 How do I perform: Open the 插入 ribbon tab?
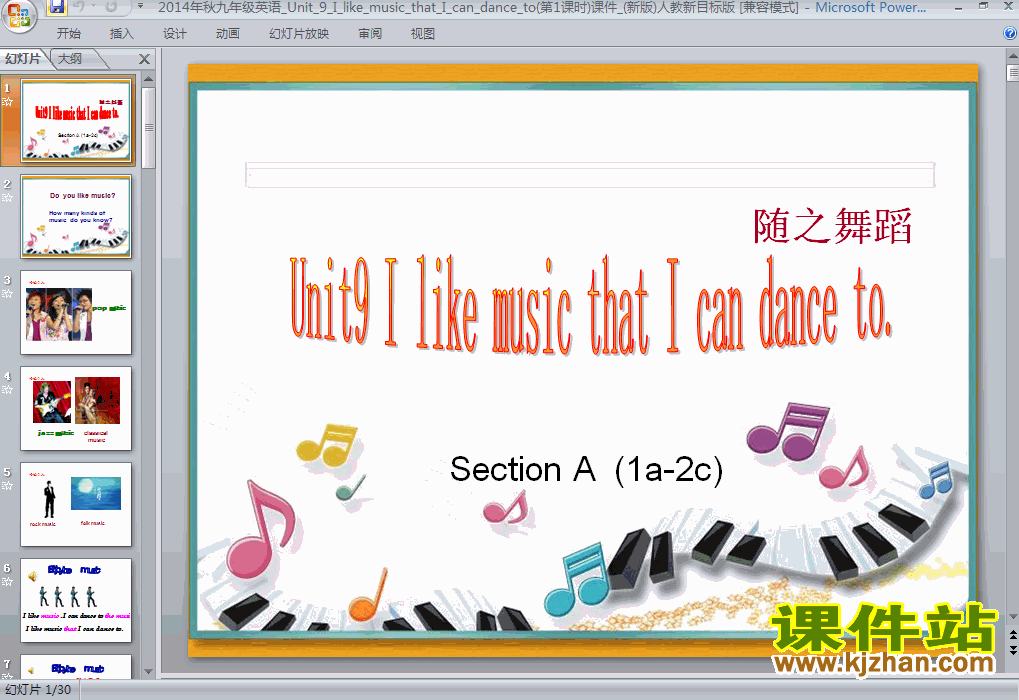point(122,34)
